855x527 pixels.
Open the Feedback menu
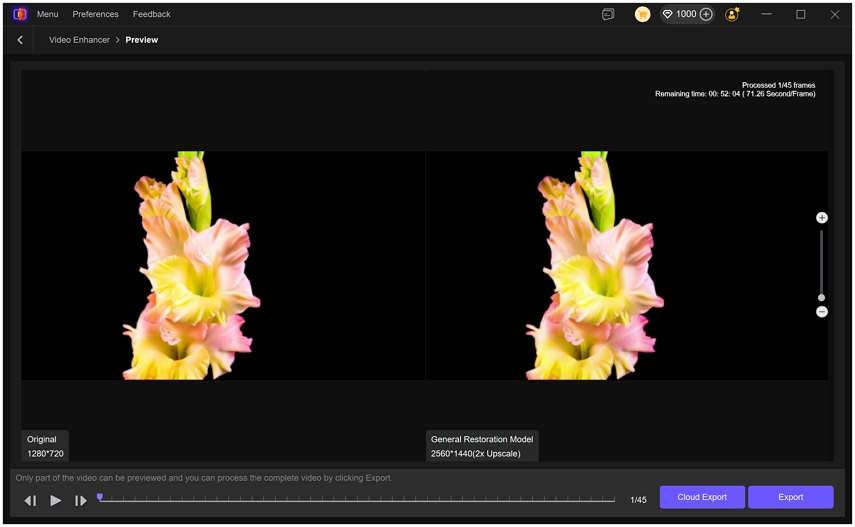pos(152,14)
